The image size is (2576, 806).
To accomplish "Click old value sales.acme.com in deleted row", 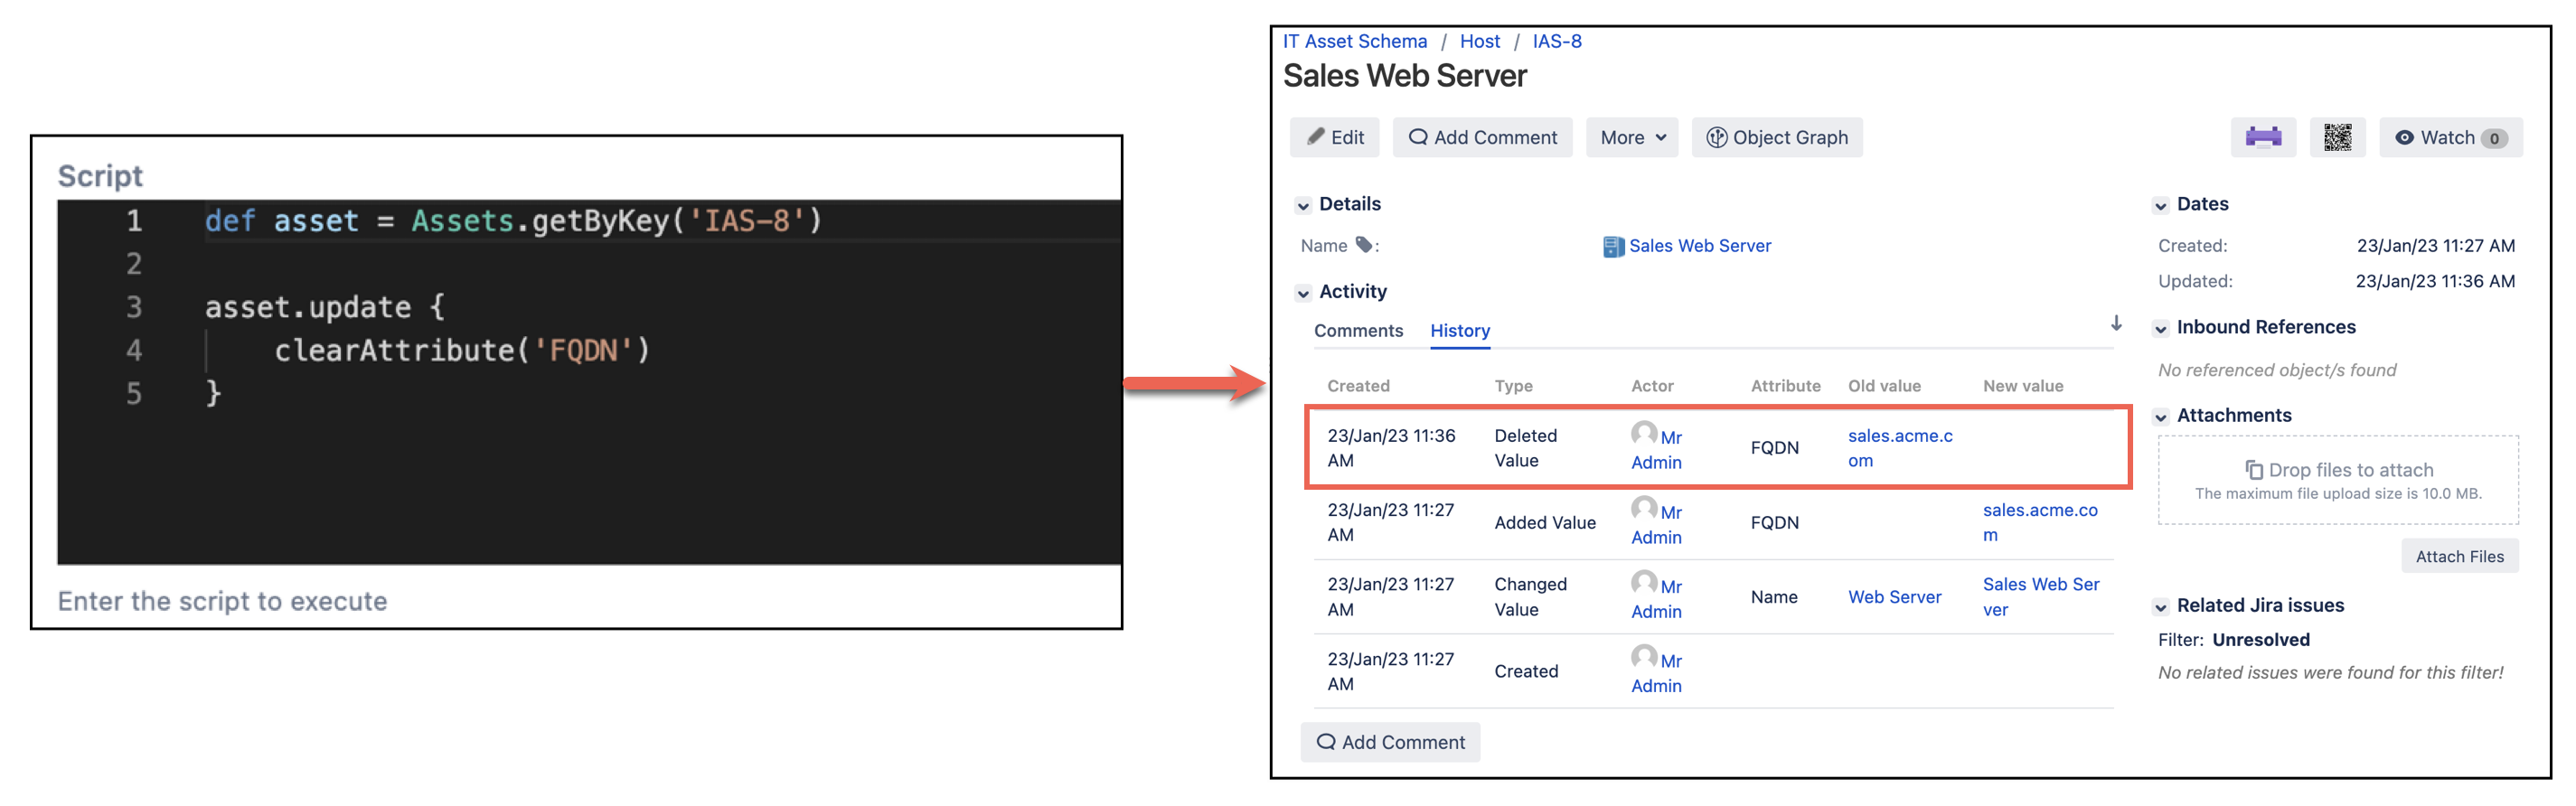I will pos(1900,448).
